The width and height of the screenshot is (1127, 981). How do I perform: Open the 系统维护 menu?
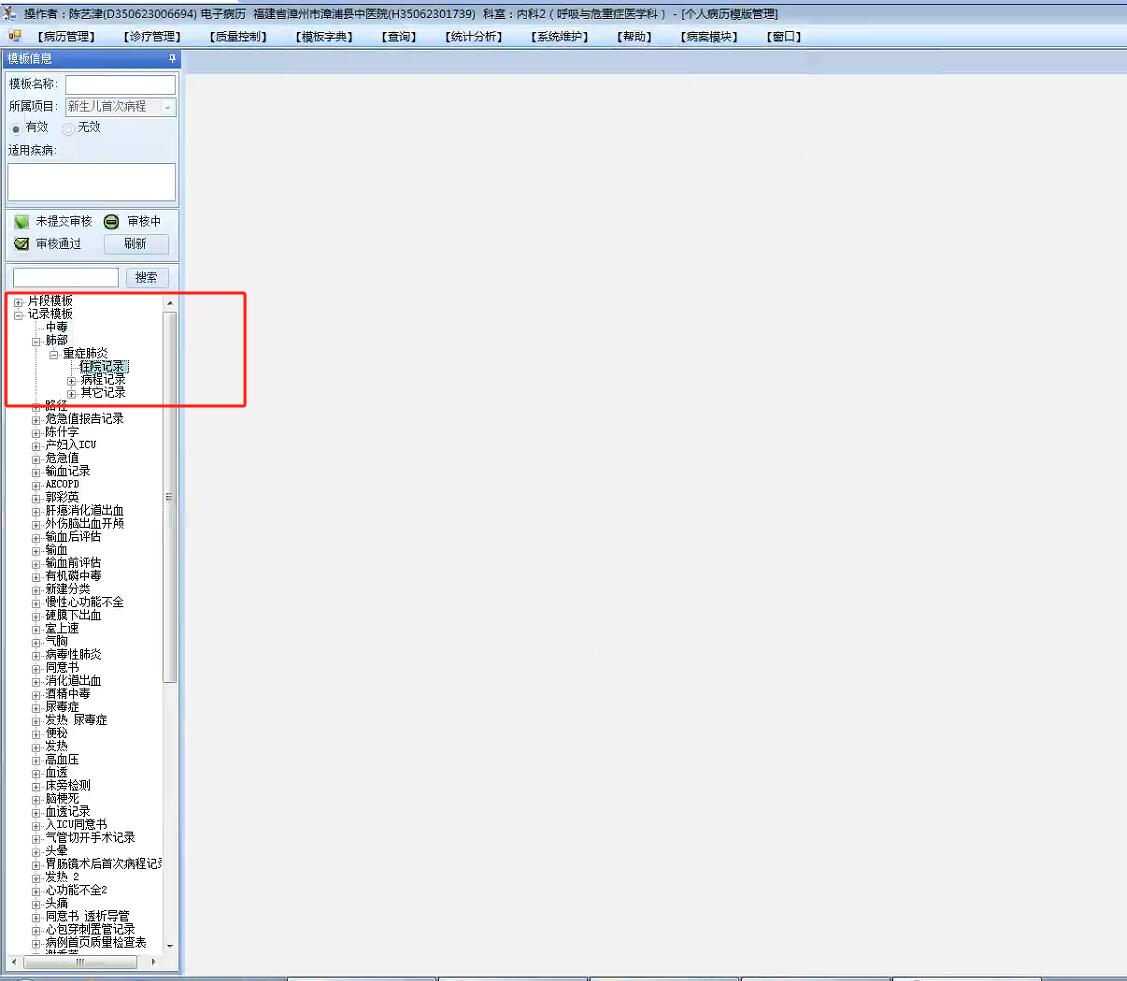560,37
